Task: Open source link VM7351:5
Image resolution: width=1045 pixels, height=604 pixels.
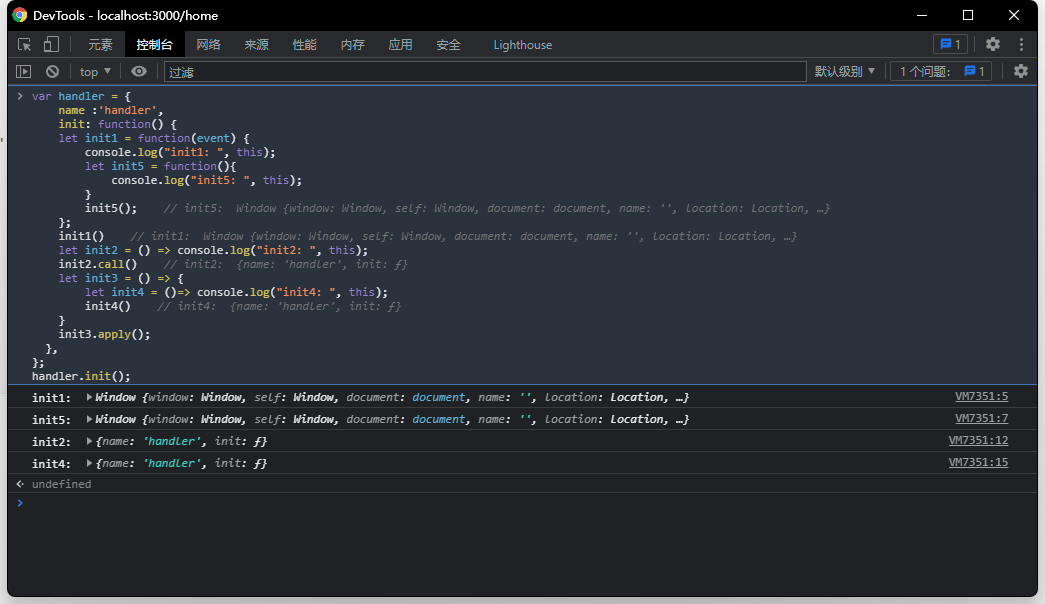Action: [981, 397]
